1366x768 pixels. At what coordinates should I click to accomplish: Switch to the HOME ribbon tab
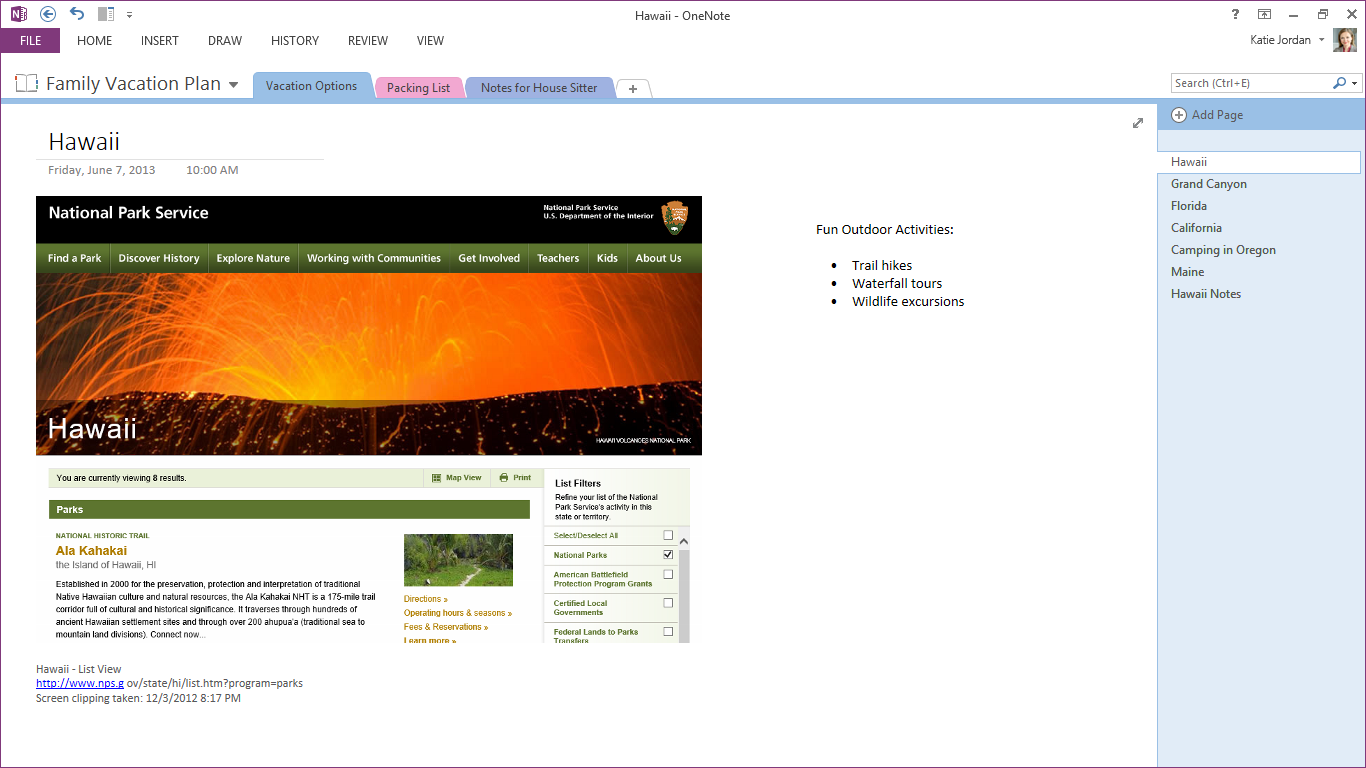coord(95,41)
